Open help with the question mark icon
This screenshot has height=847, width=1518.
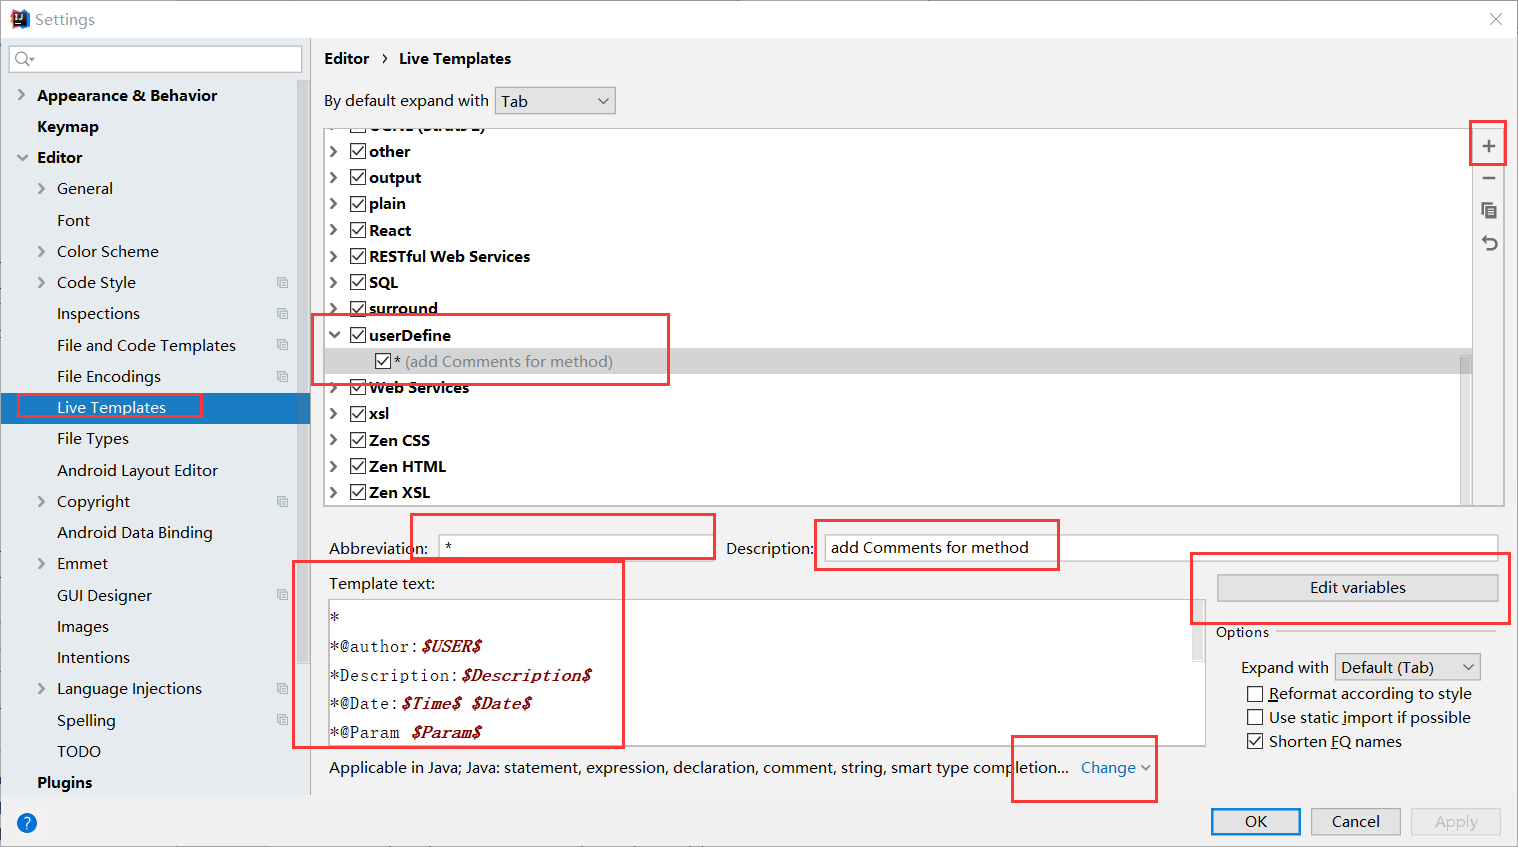(x=27, y=823)
